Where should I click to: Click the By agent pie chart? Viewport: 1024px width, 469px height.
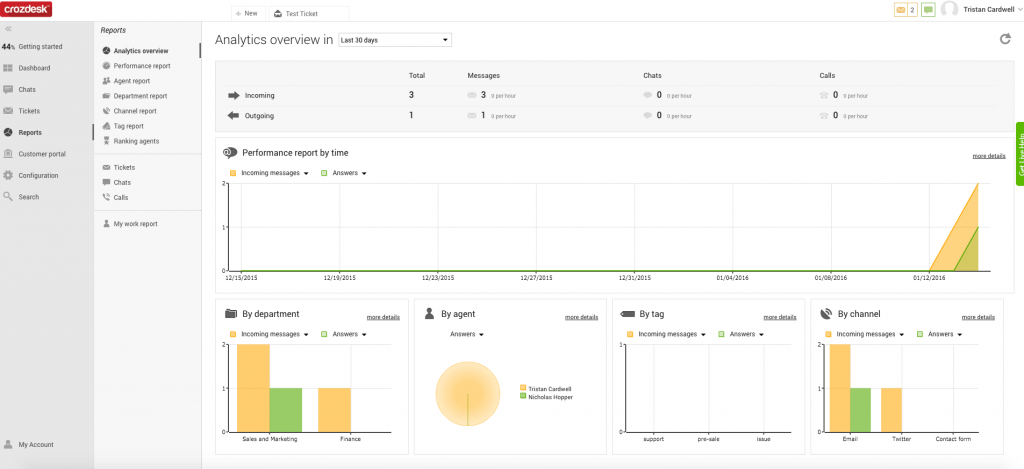pyautogui.click(x=468, y=393)
